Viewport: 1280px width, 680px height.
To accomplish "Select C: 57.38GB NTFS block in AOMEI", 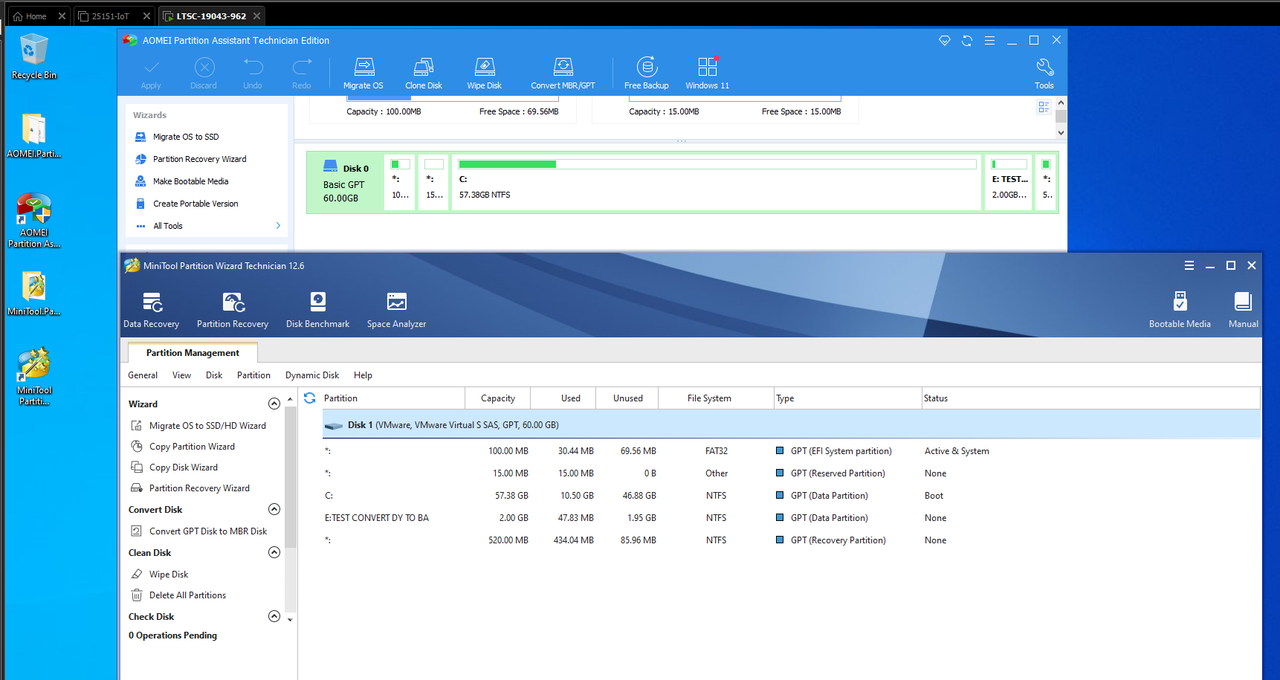I will coord(717,182).
